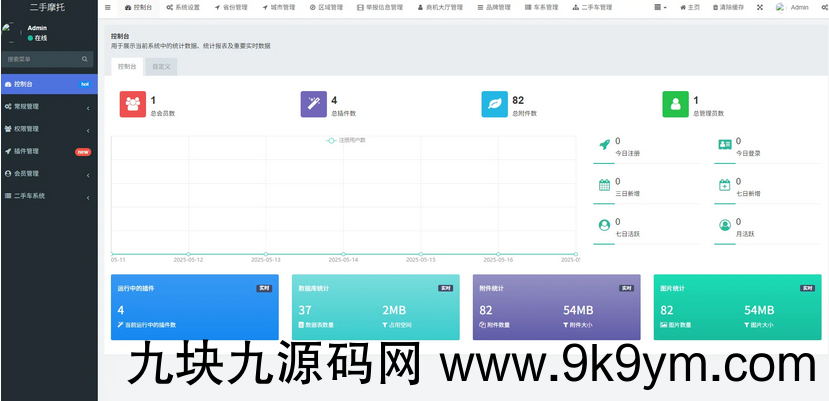The width and height of the screenshot is (829, 401).
Task: Click the calendar icon for 三日新增
Action: 604,185
